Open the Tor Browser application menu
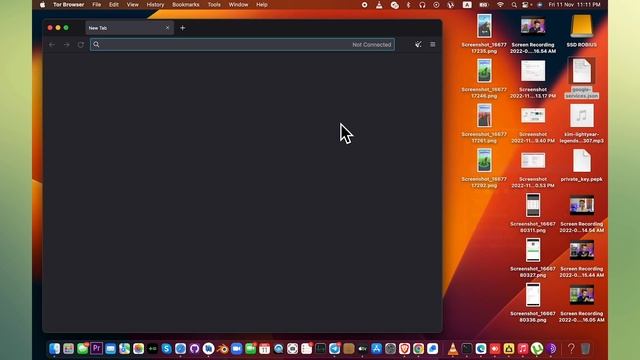 pyautogui.click(x=69, y=4)
